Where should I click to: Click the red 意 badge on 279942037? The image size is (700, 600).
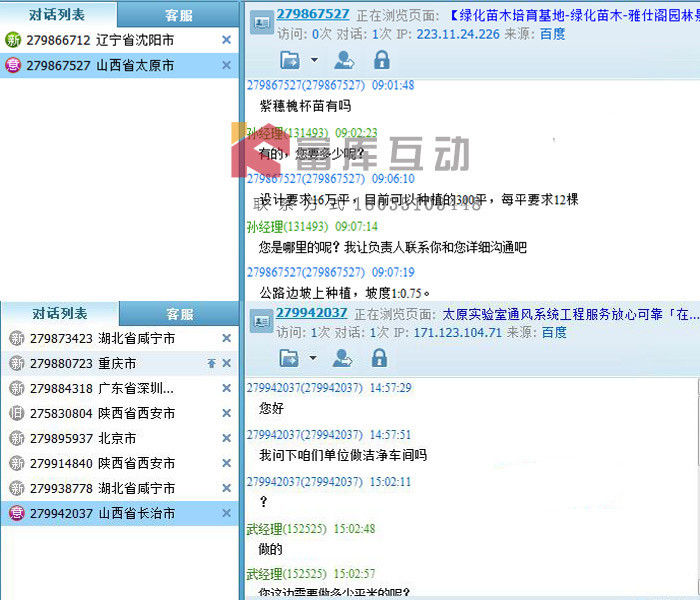click(x=17, y=513)
